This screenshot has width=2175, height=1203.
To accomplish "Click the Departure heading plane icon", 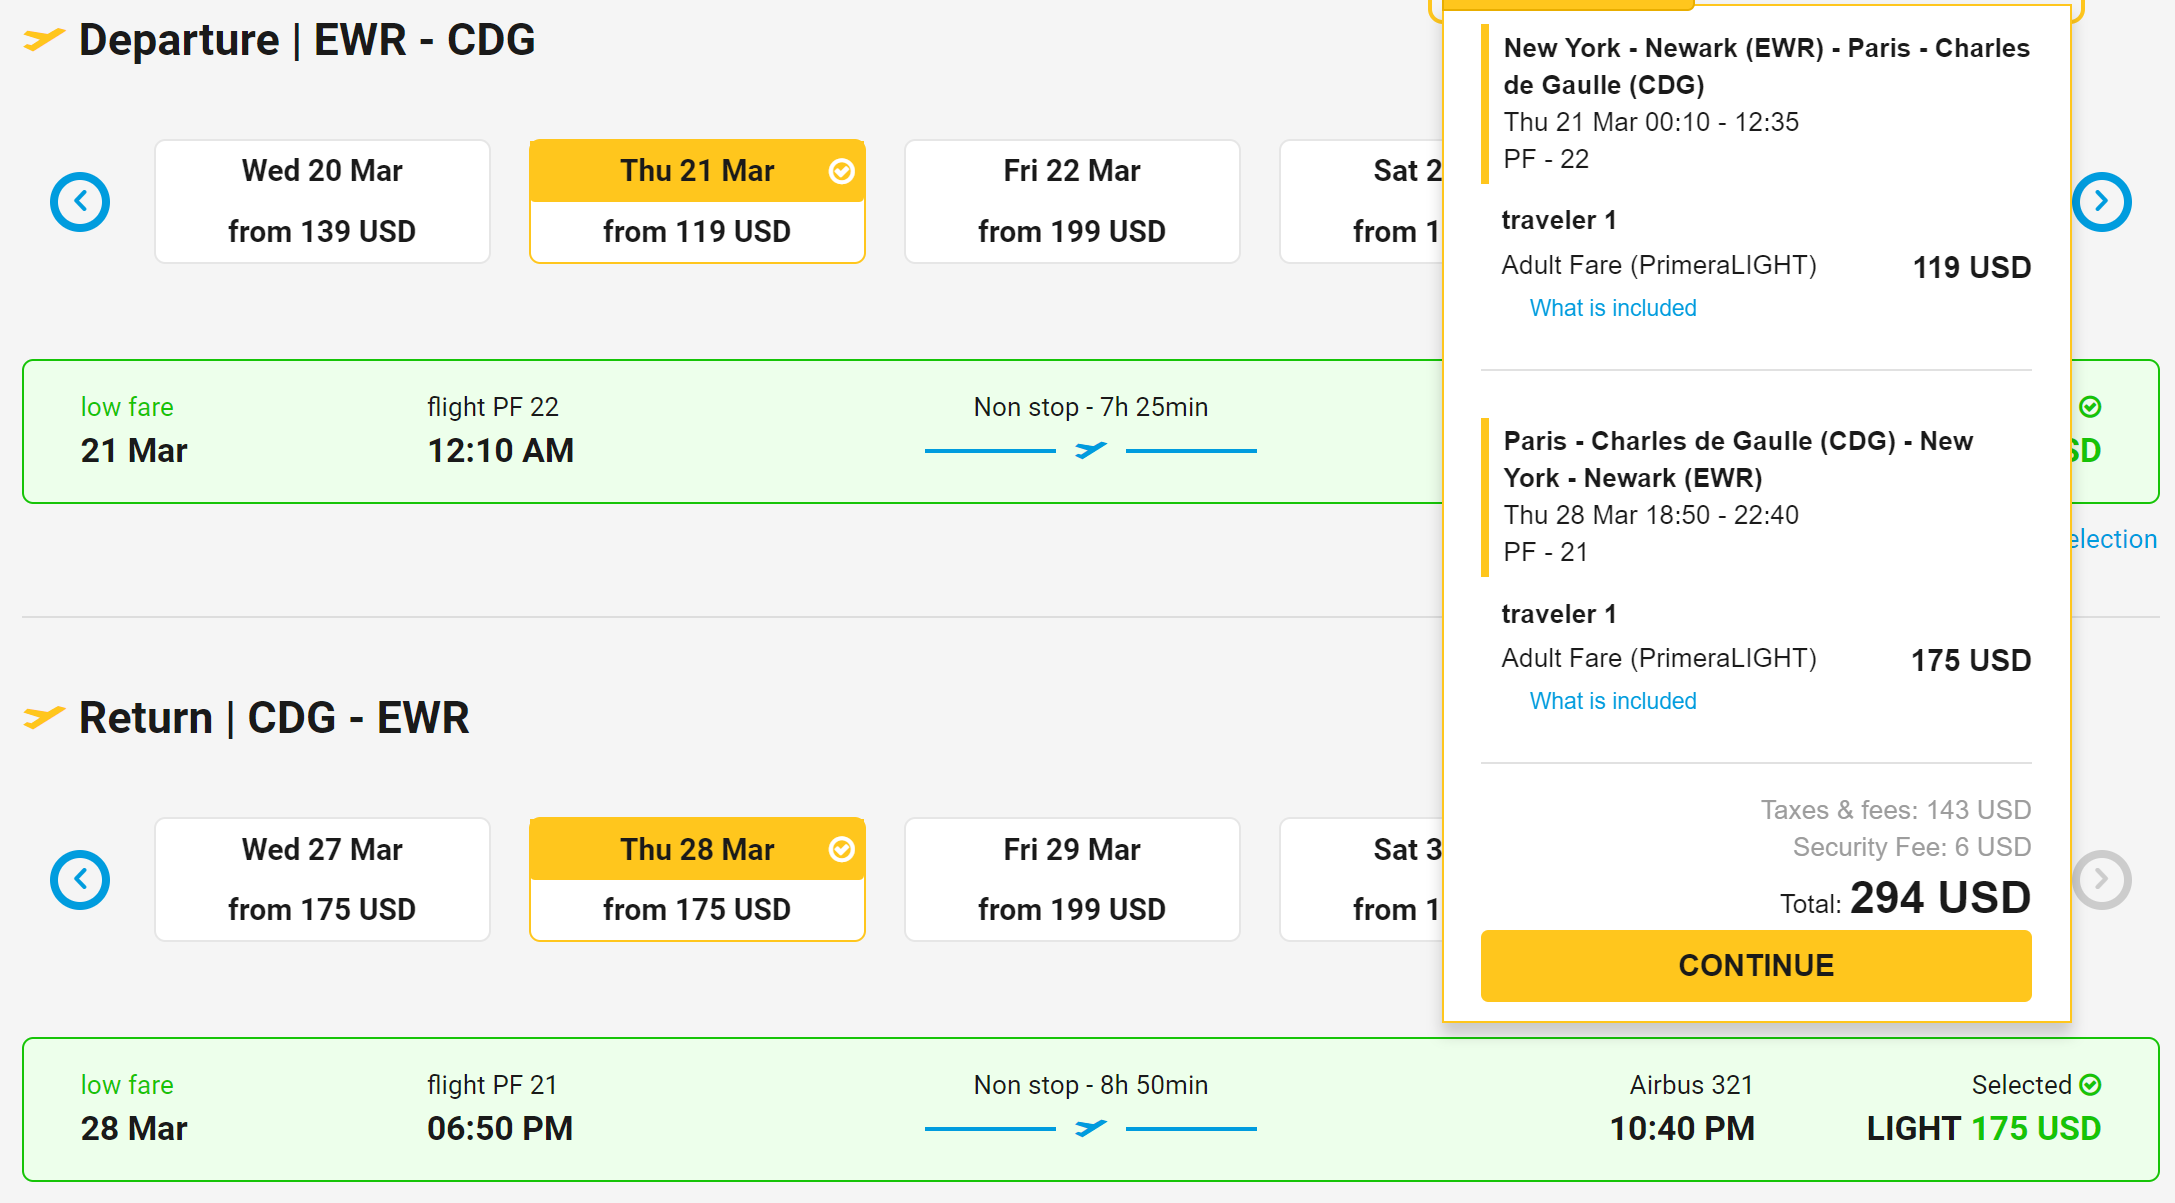I will pos(43,40).
